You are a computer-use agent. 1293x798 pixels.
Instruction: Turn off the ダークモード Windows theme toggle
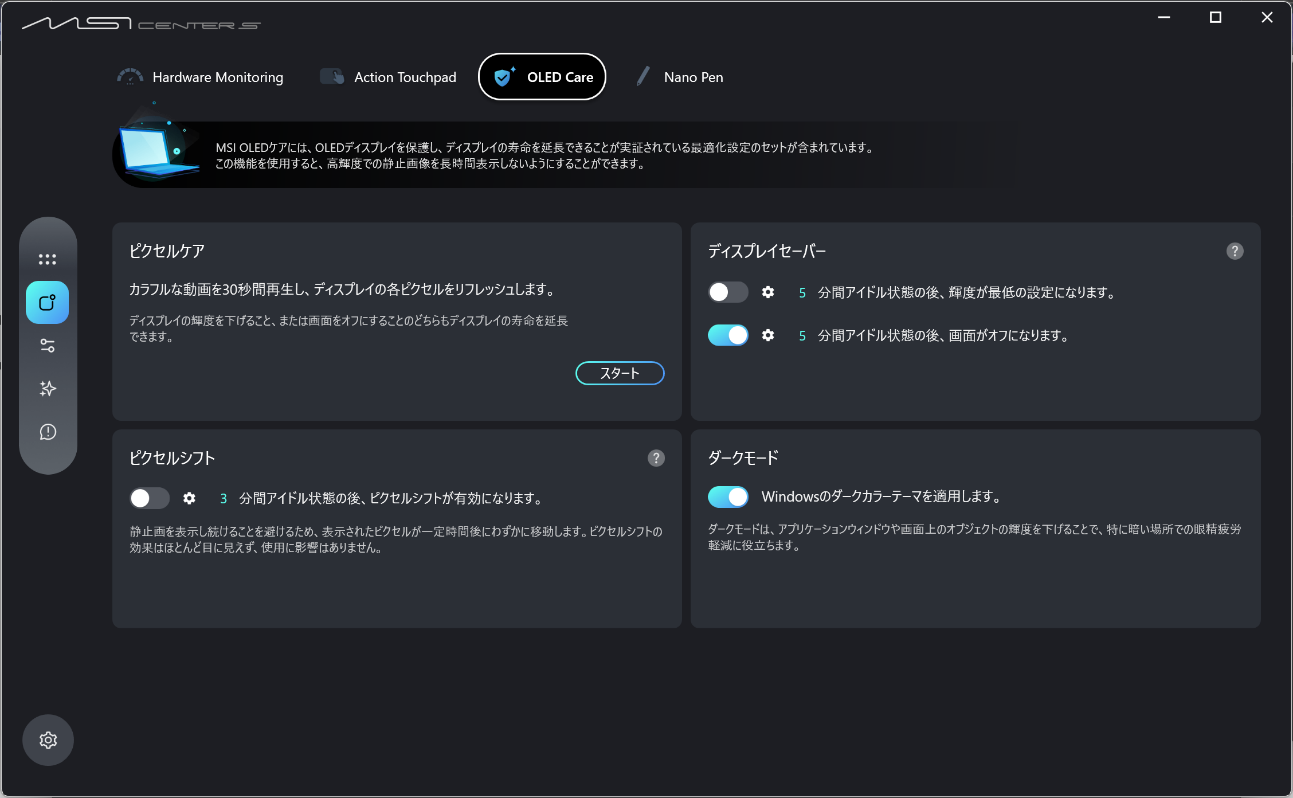(728, 496)
